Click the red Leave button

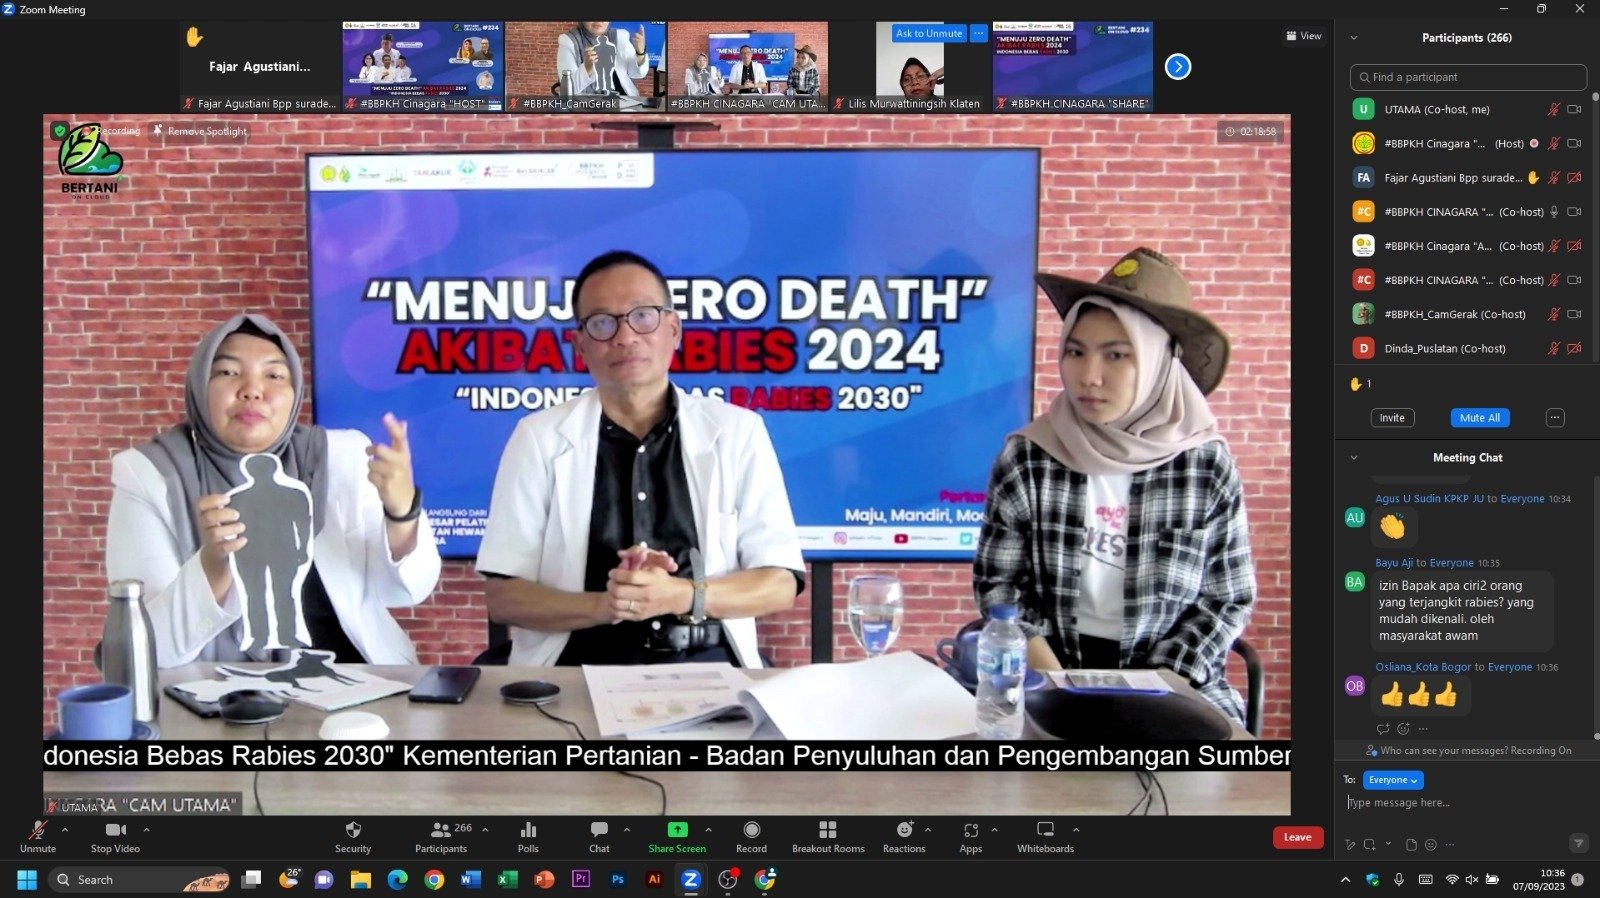tap(1297, 838)
